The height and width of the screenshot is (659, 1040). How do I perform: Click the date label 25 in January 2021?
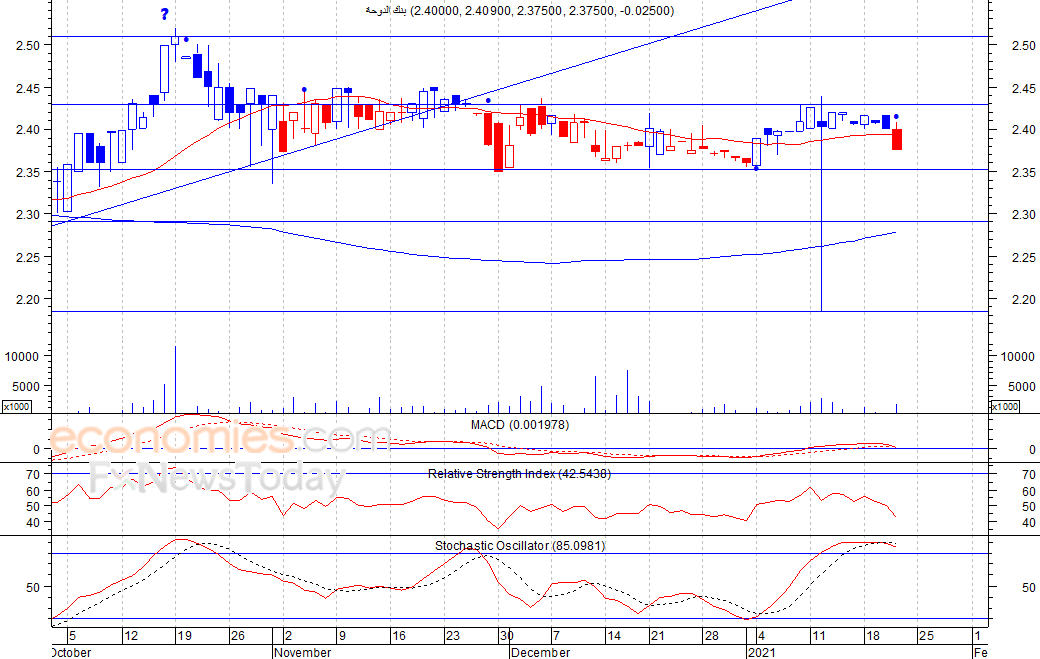coord(926,636)
